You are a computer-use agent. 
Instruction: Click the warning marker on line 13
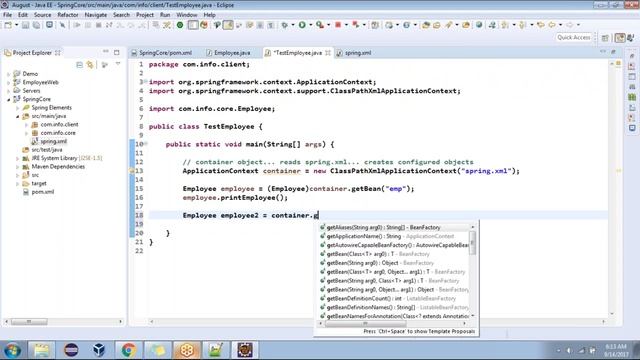tap(132, 171)
